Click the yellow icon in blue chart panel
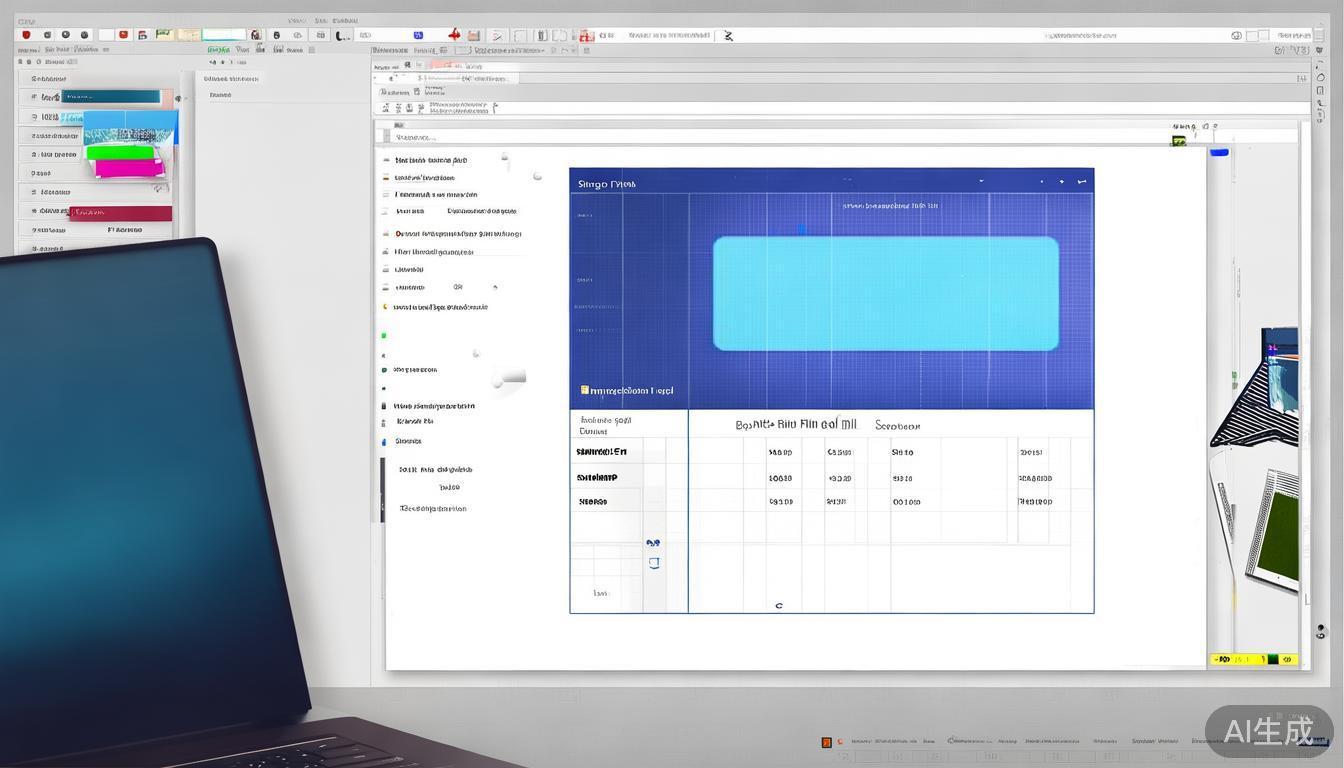 [585, 390]
